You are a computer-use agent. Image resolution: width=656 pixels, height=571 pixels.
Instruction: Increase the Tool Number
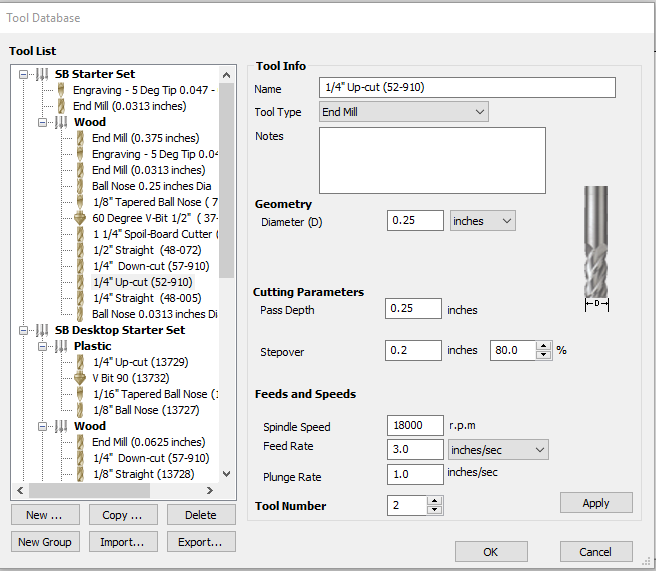coord(435,501)
